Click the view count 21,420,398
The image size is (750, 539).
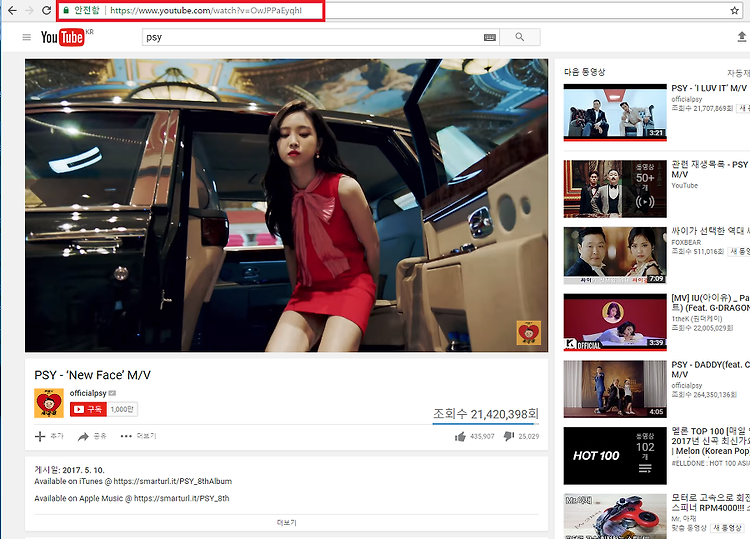486,414
